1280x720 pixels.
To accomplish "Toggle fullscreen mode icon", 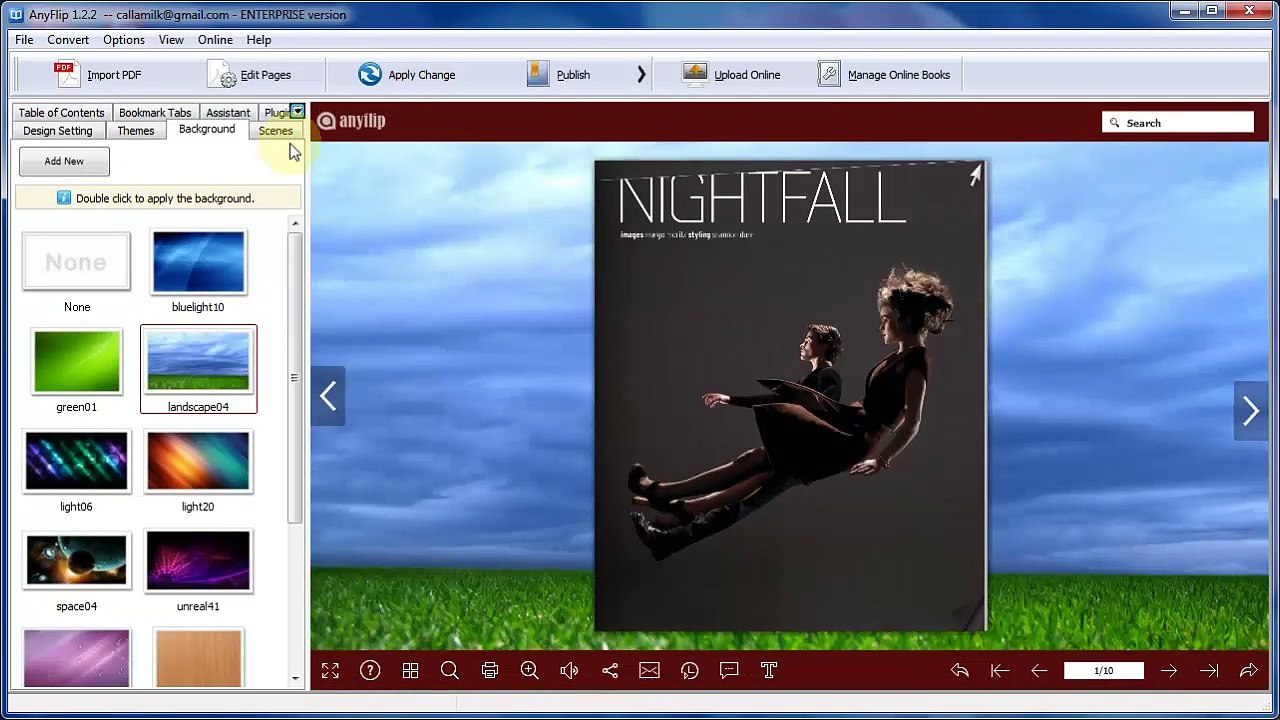I will pyautogui.click(x=330, y=671).
